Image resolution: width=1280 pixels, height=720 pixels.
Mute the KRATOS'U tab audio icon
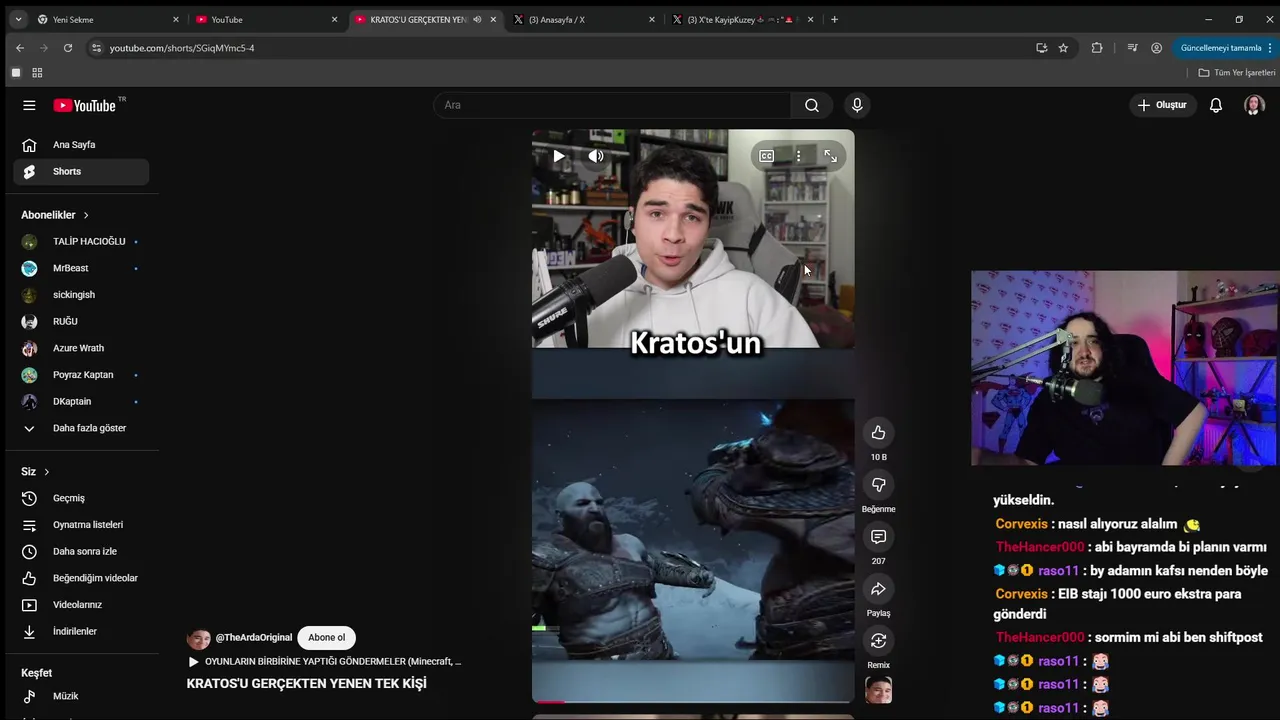point(477,19)
